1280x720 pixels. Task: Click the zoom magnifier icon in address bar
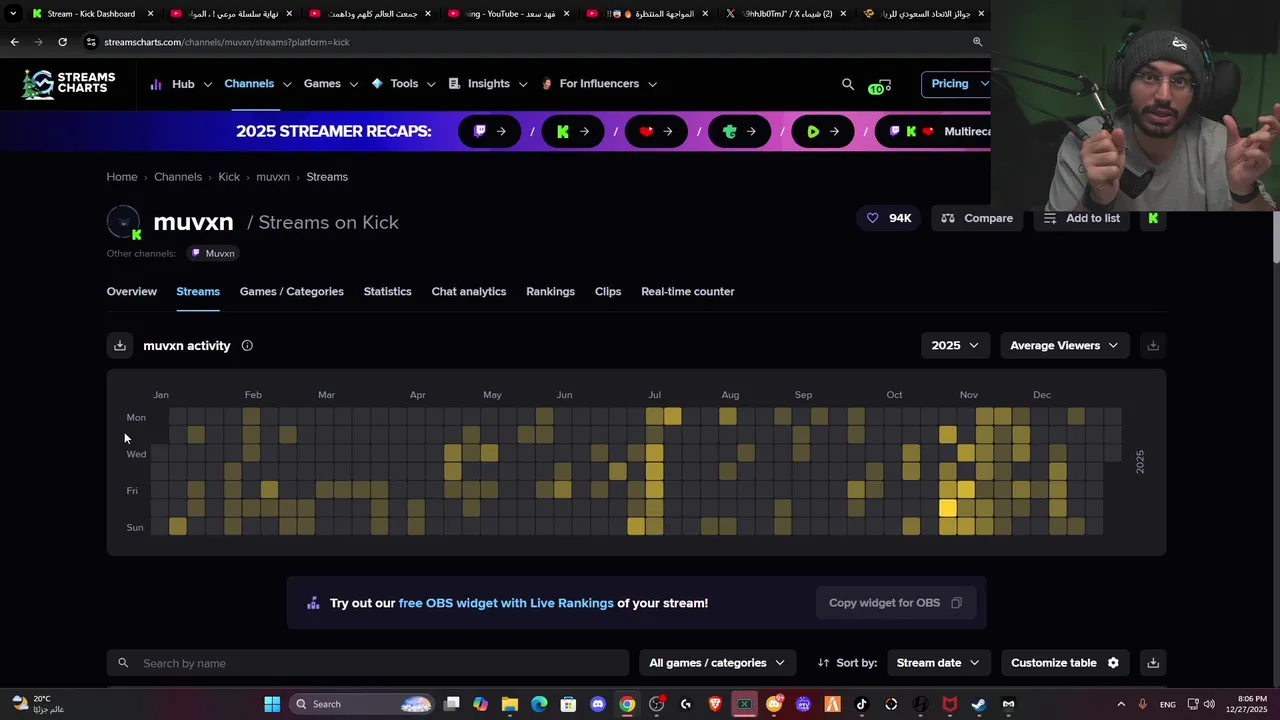tap(977, 42)
